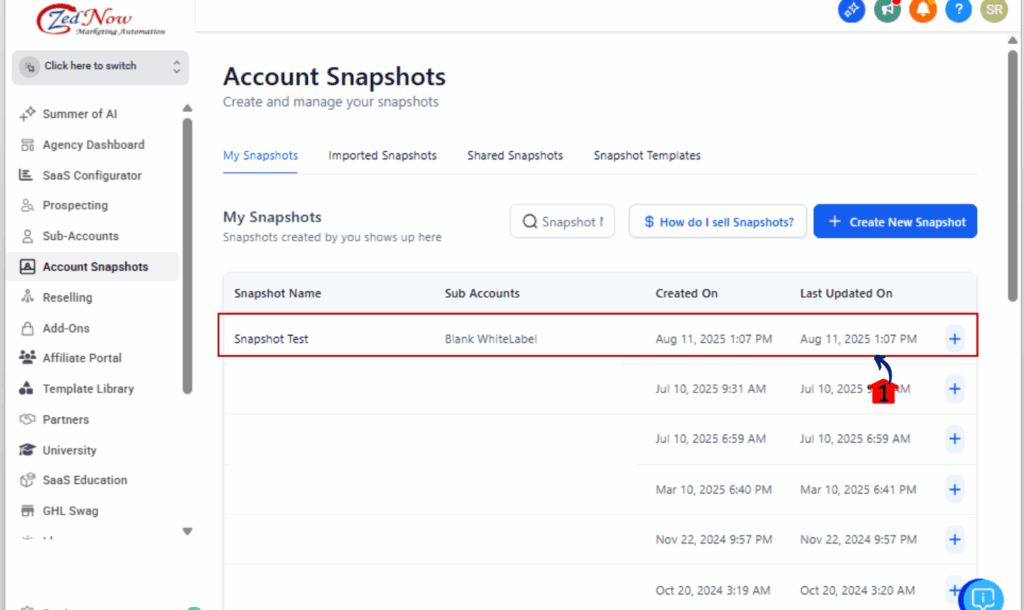
Task: Click the SaaS Education box icon
Action: (27, 480)
